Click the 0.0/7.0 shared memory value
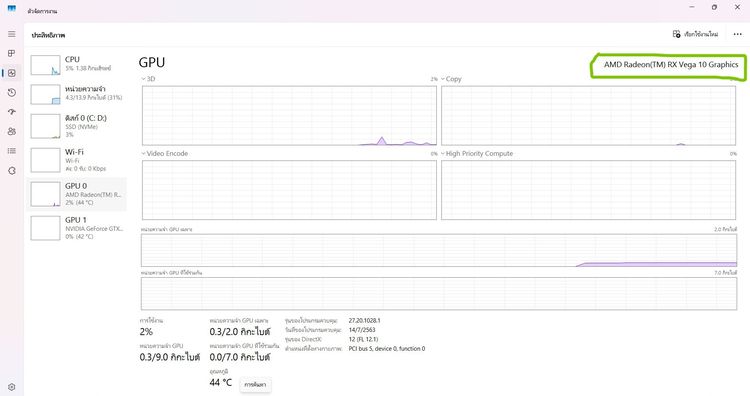The image size is (750, 396). [240, 357]
